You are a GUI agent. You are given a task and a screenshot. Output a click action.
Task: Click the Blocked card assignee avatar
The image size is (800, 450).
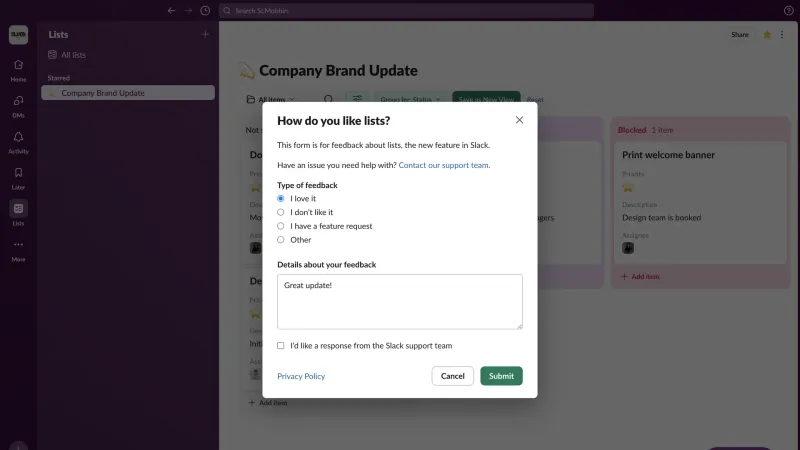(x=628, y=248)
